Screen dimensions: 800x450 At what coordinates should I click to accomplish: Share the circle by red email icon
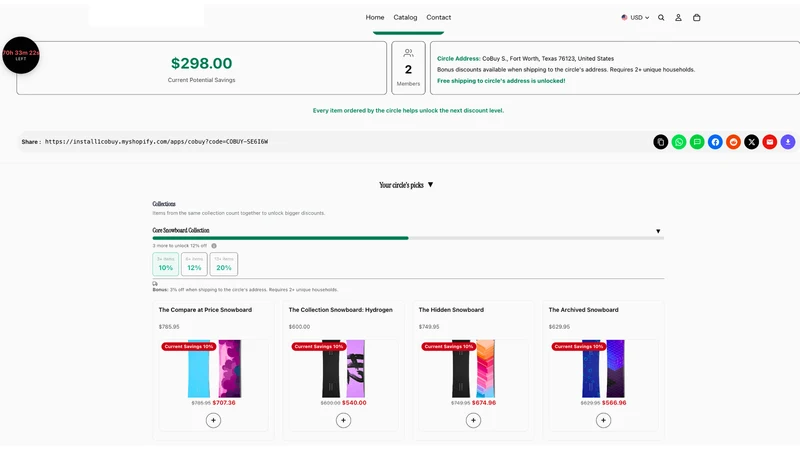[770, 142]
